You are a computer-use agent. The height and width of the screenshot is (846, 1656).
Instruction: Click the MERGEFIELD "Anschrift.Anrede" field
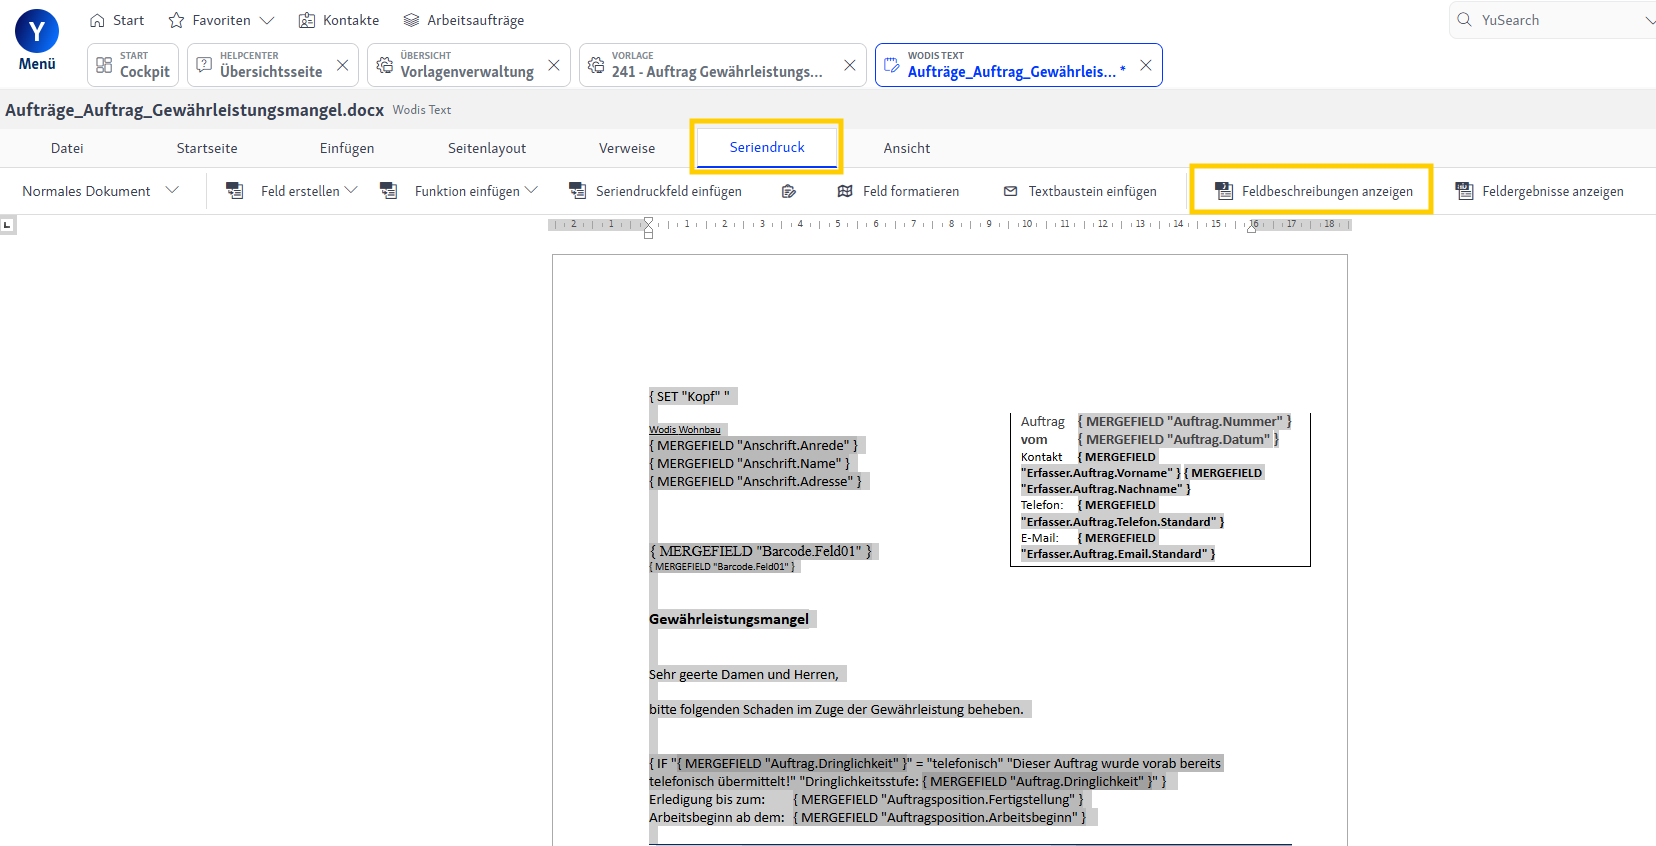click(x=754, y=446)
